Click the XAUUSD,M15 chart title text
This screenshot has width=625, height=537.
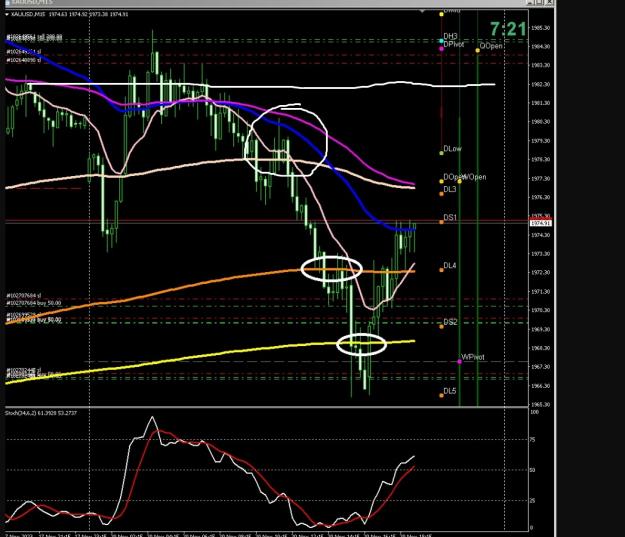28,14
